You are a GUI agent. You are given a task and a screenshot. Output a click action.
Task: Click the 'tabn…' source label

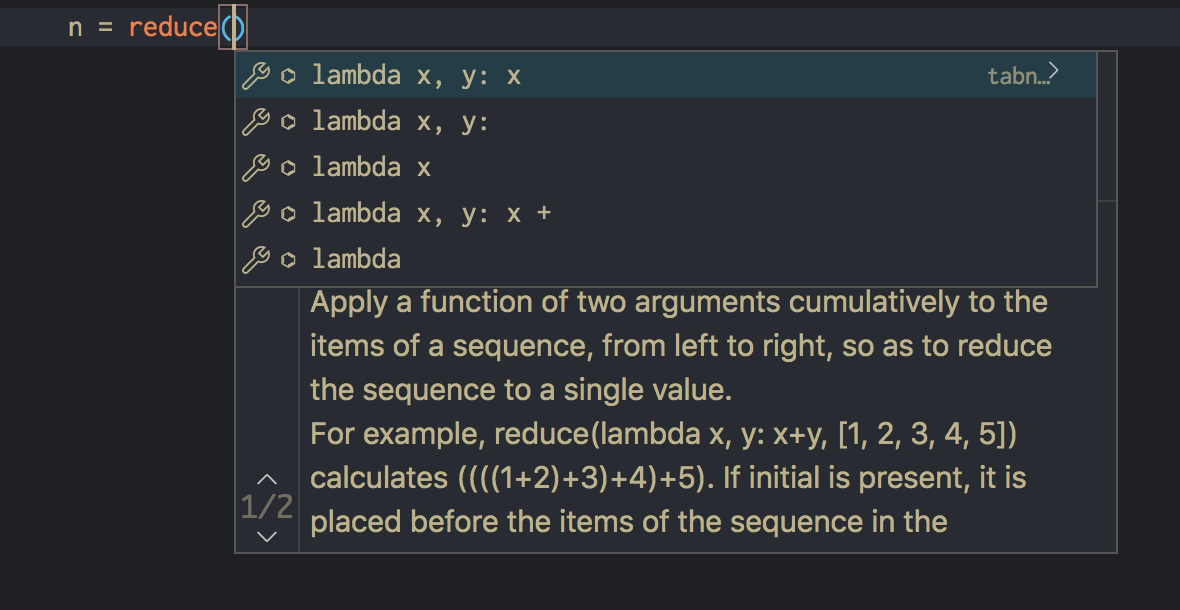1017,76
